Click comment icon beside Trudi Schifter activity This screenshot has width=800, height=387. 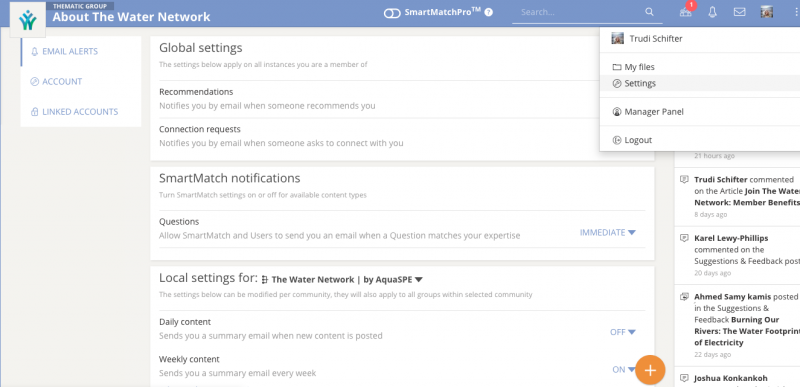pyautogui.click(x=684, y=179)
